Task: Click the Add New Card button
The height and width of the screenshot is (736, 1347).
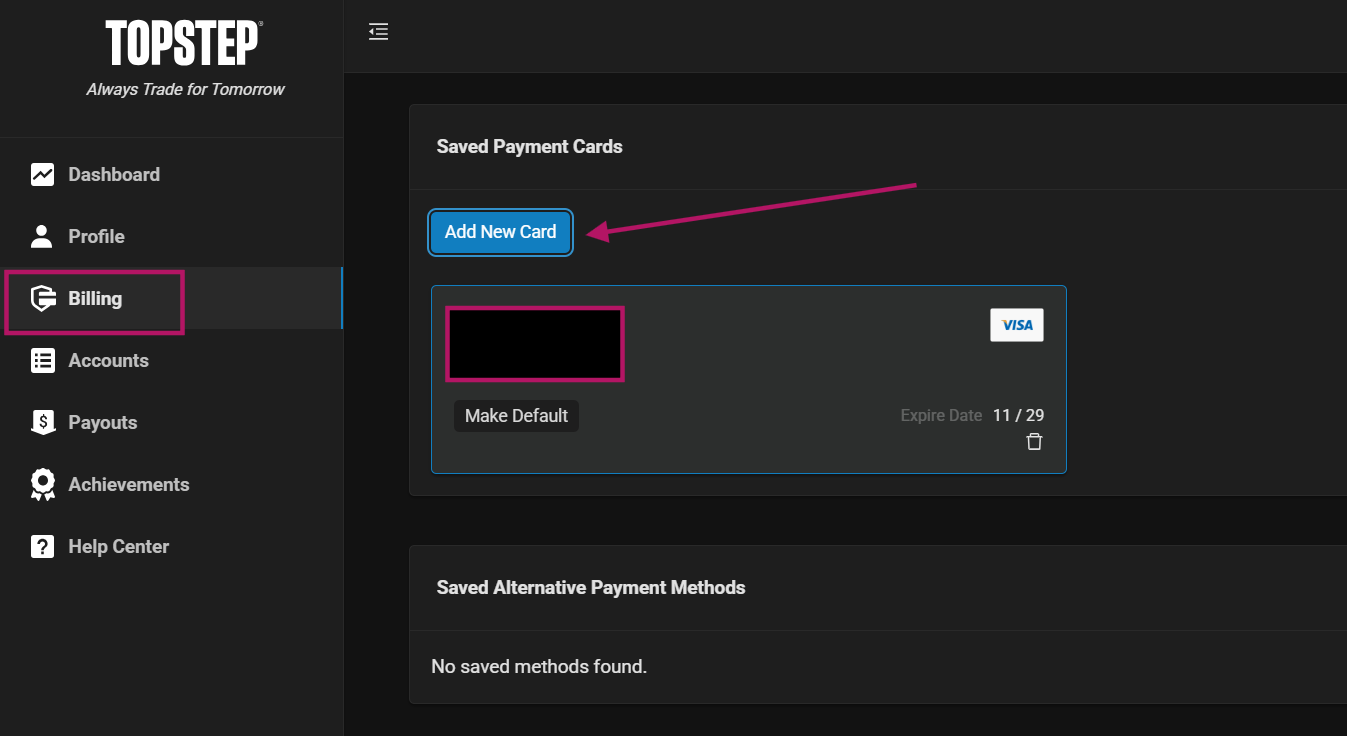Action: tap(500, 232)
